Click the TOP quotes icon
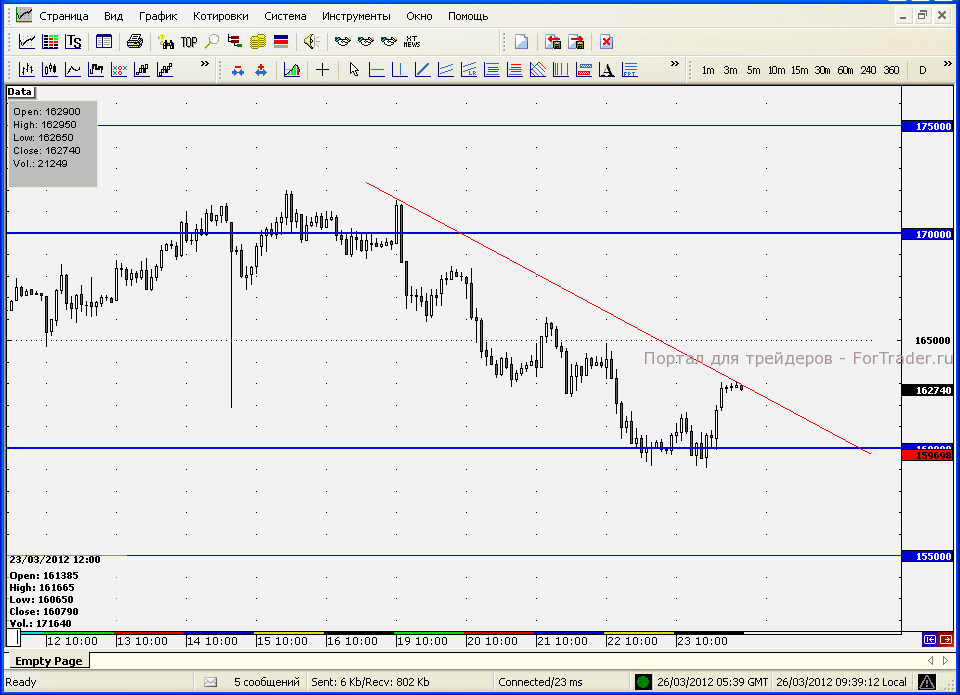 coord(189,42)
